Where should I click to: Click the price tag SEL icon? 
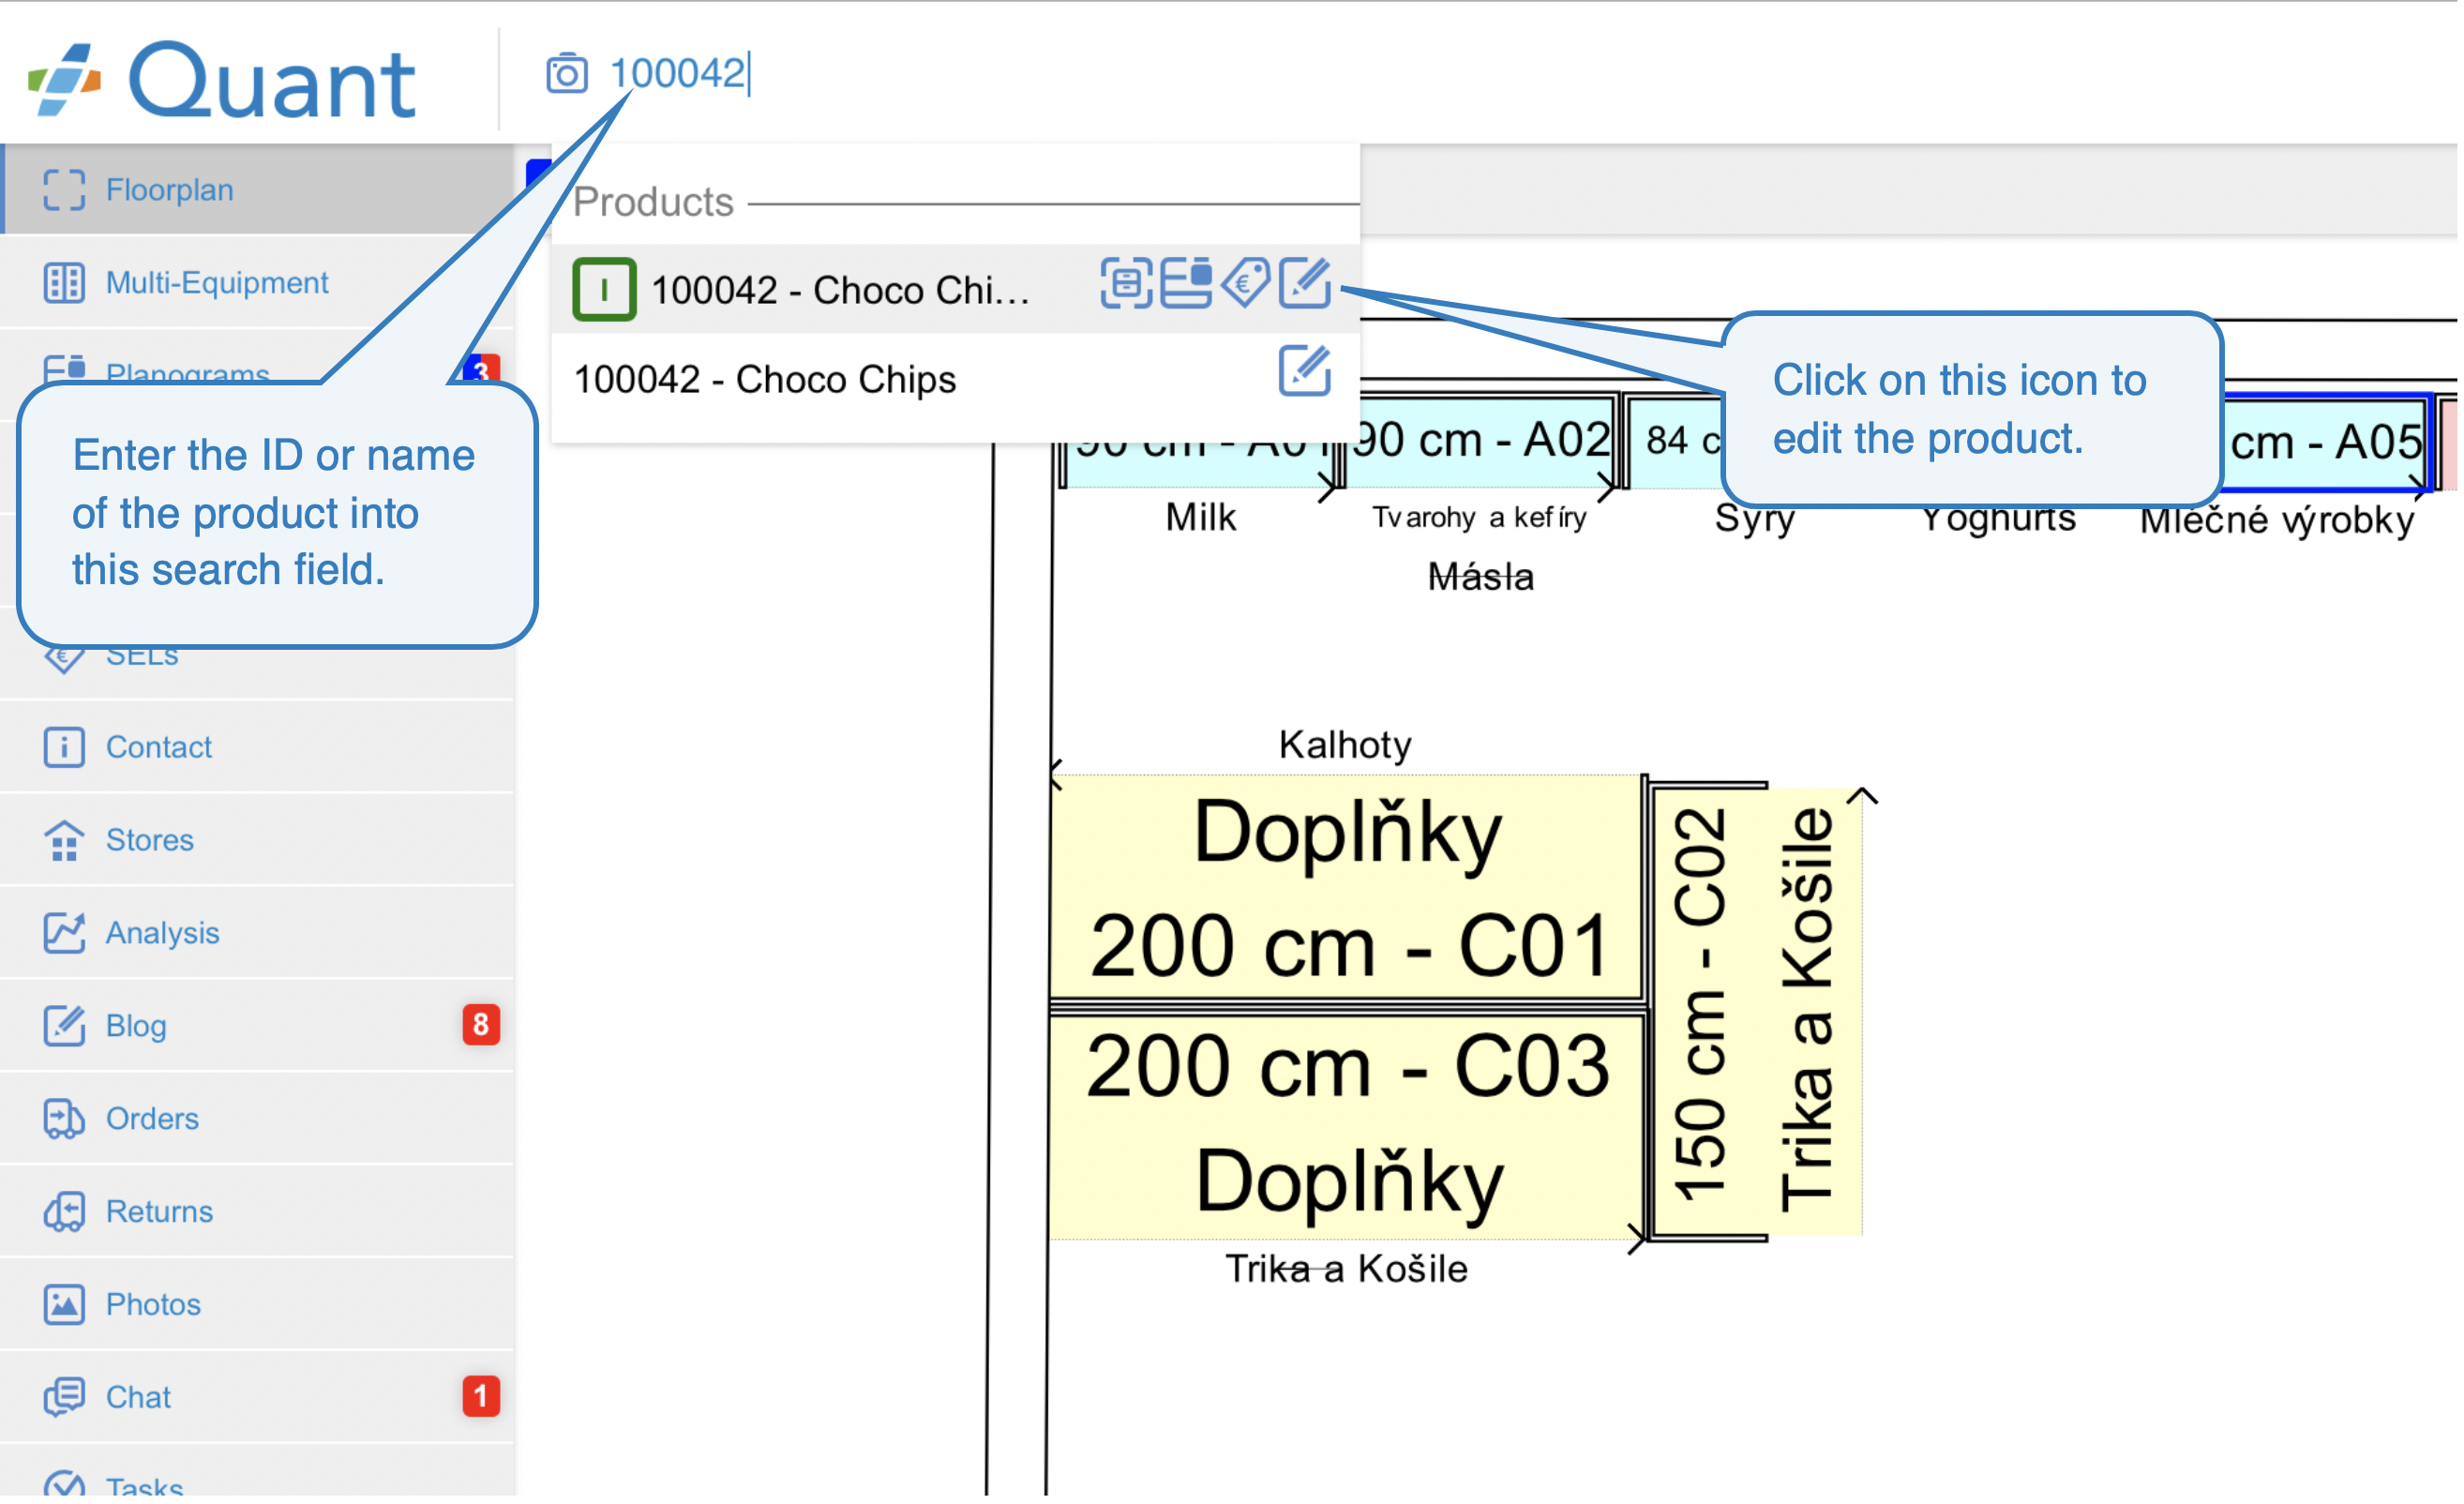click(x=1246, y=283)
